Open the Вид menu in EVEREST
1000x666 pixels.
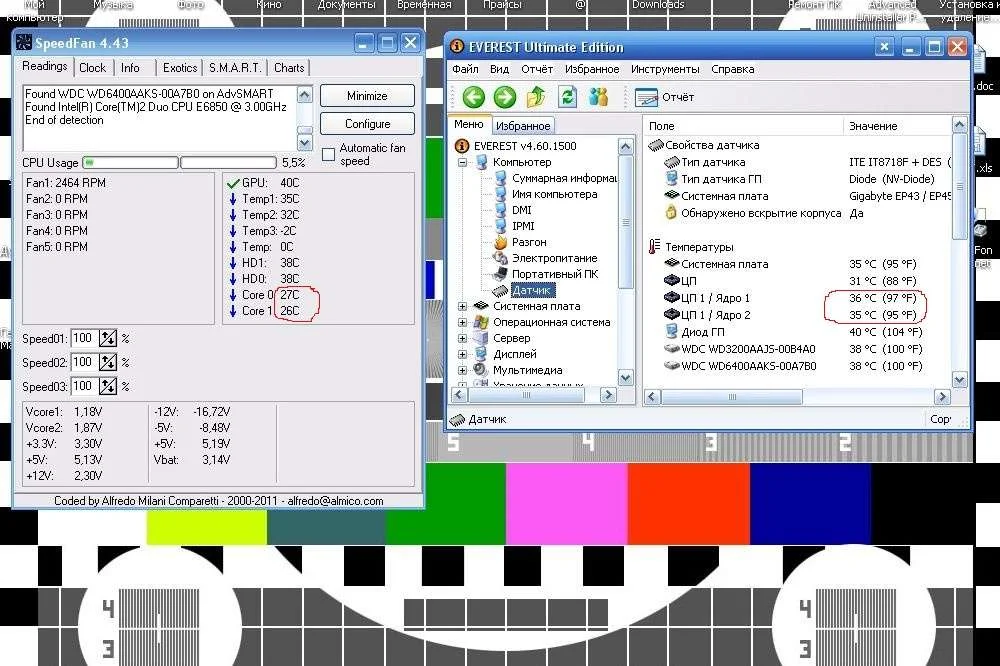(x=499, y=69)
